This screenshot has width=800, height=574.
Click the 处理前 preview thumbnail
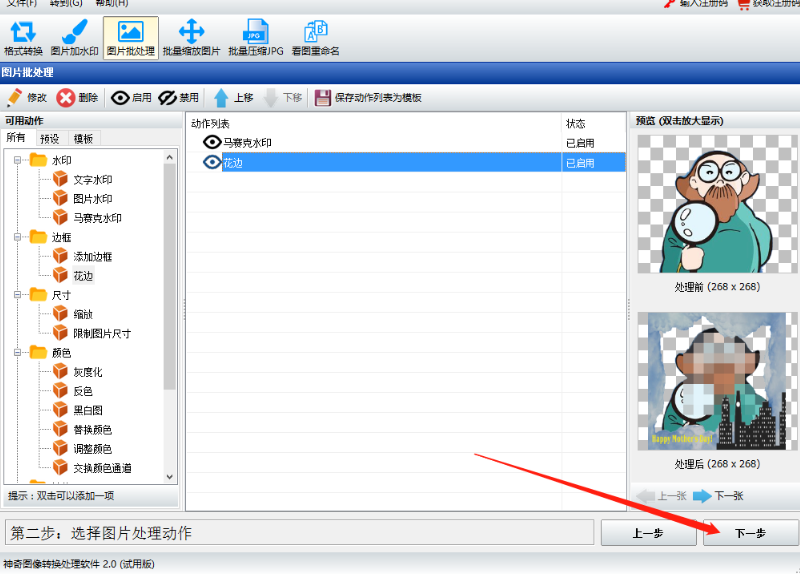717,204
